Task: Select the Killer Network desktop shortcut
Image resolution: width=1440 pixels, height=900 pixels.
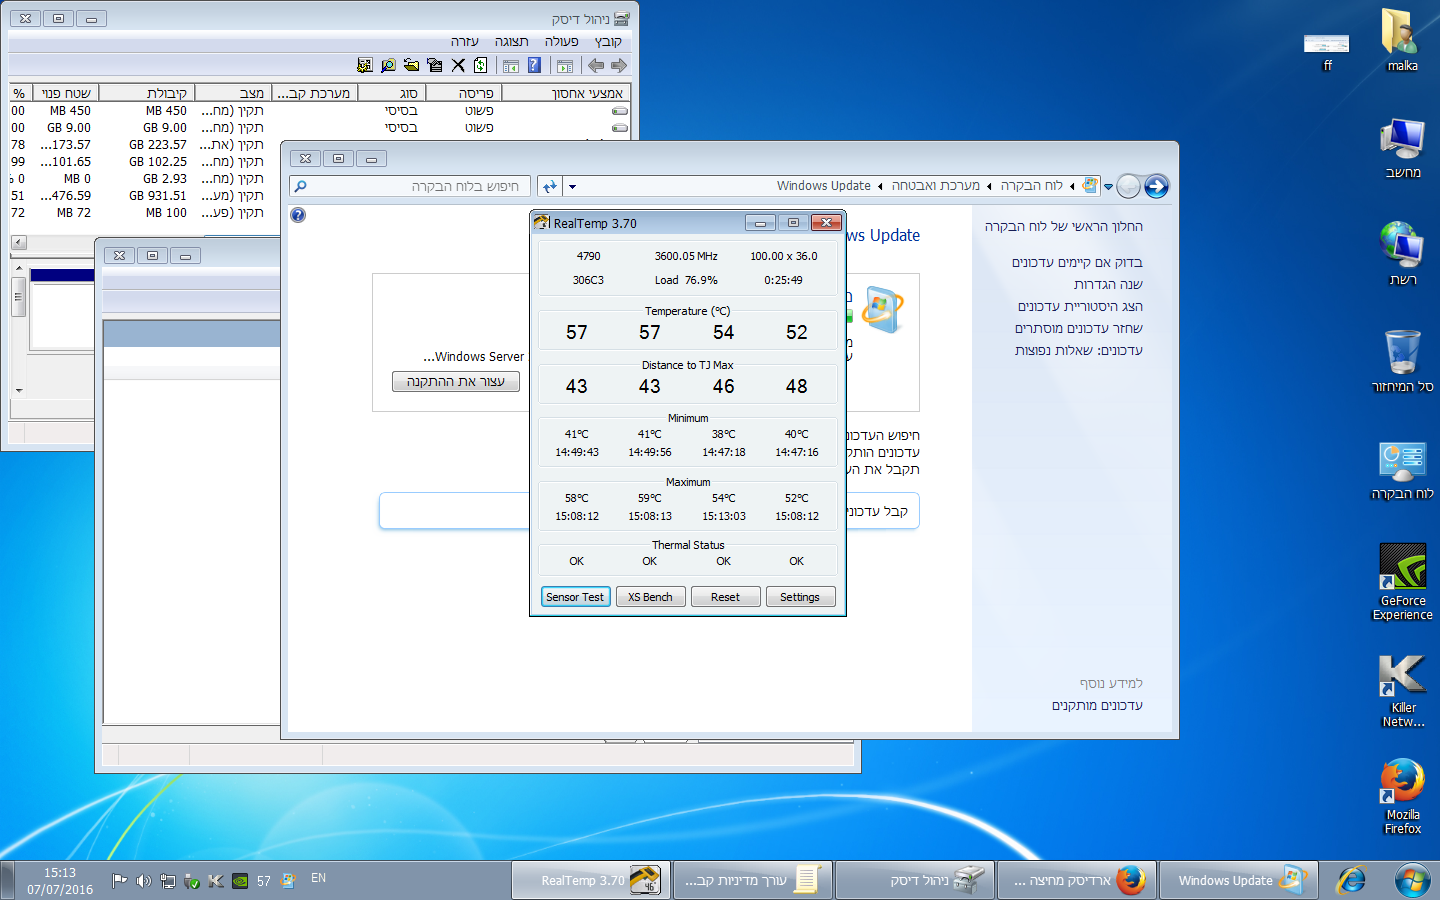Action: [x=1402, y=690]
